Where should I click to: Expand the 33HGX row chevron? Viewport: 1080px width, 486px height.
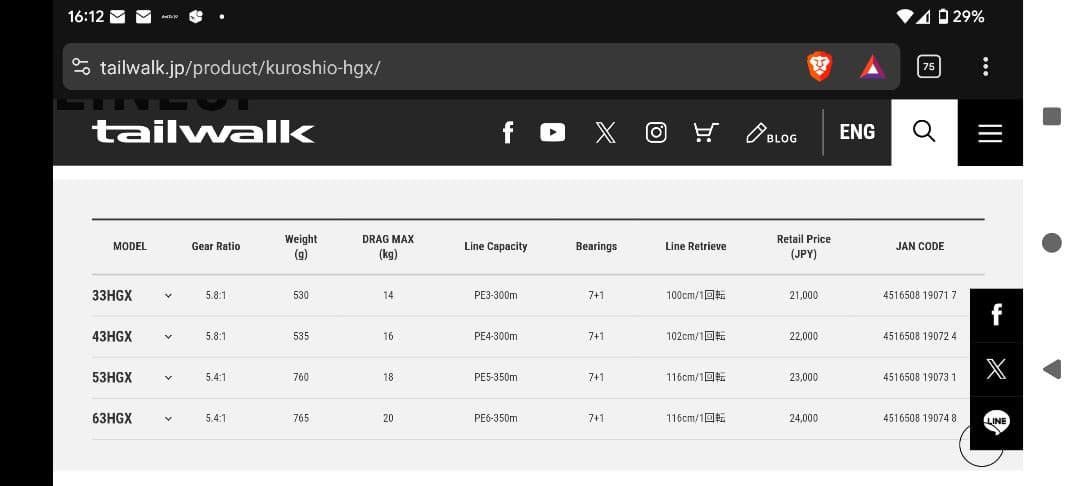168,296
